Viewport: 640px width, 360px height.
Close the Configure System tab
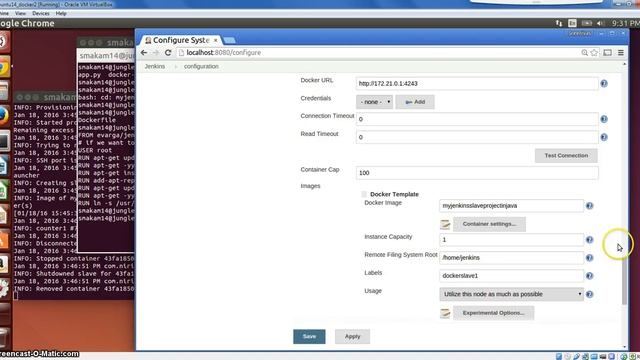(216, 40)
